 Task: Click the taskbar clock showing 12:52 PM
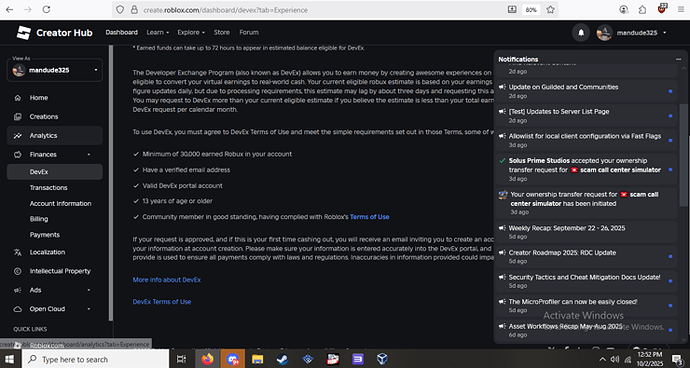[x=649, y=359]
